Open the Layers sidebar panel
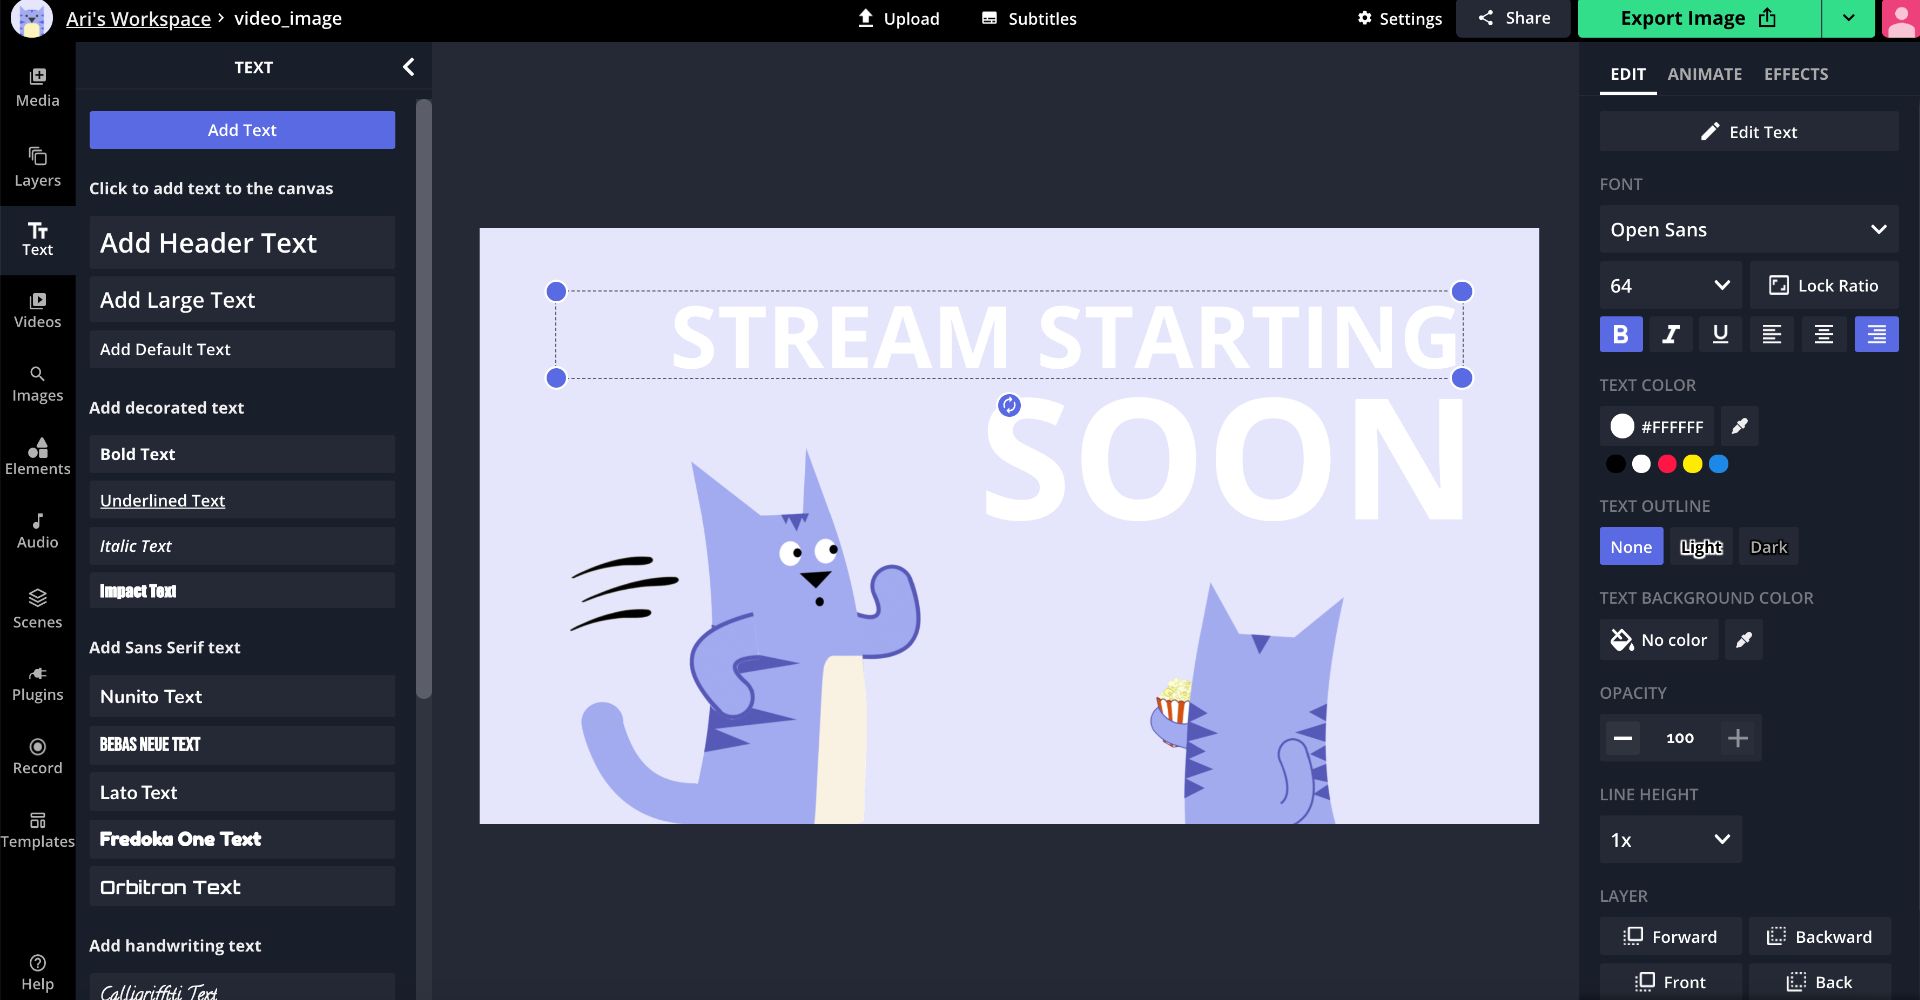Image resolution: width=1920 pixels, height=1000 pixels. (x=37, y=166)
